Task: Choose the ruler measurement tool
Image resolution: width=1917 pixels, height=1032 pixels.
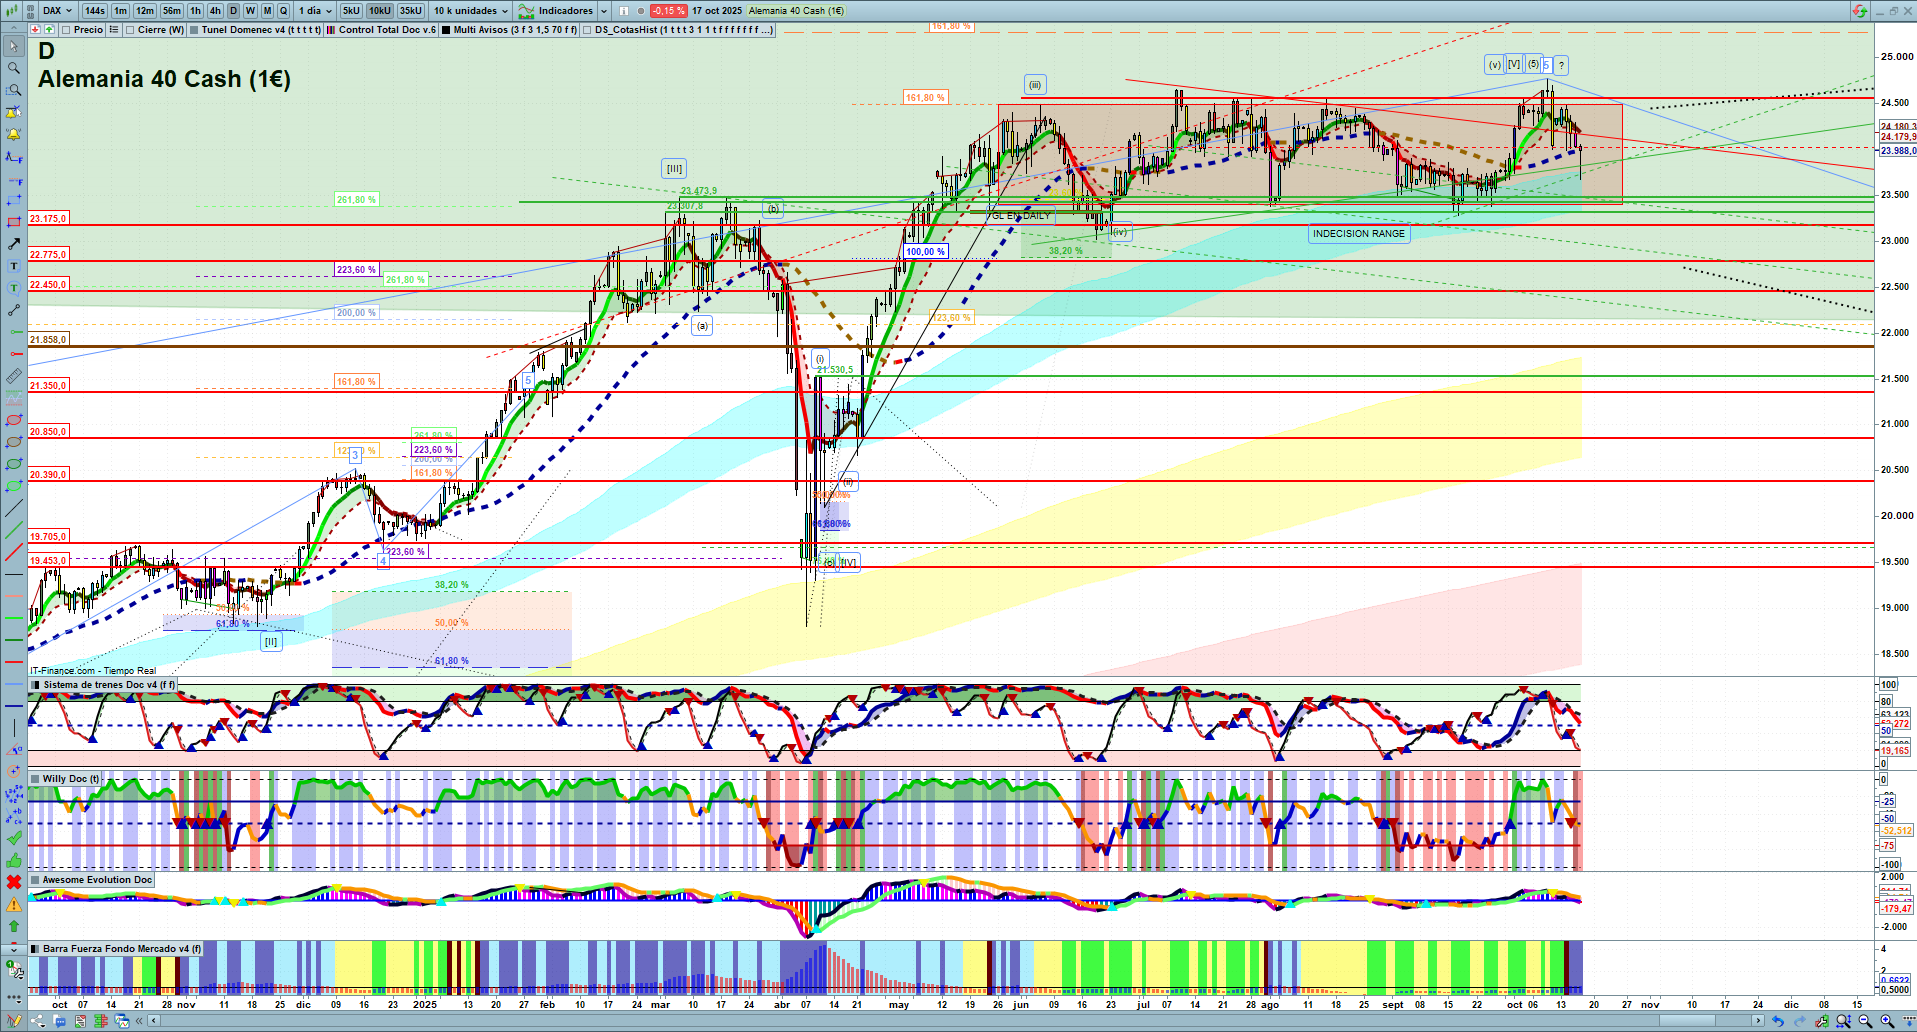Action: [14, 376]
